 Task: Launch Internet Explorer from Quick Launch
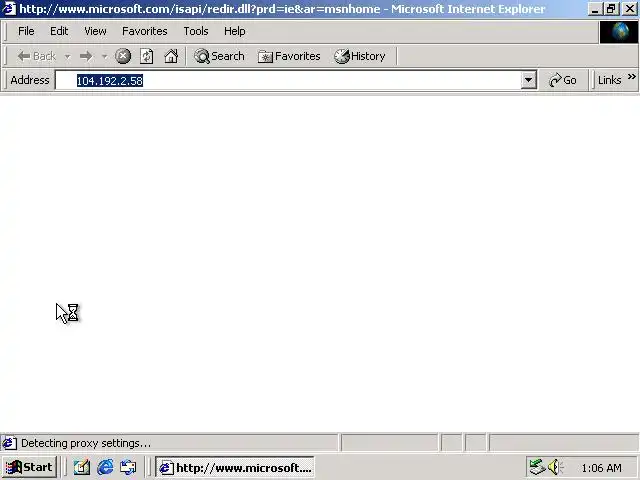click(105, 467)
